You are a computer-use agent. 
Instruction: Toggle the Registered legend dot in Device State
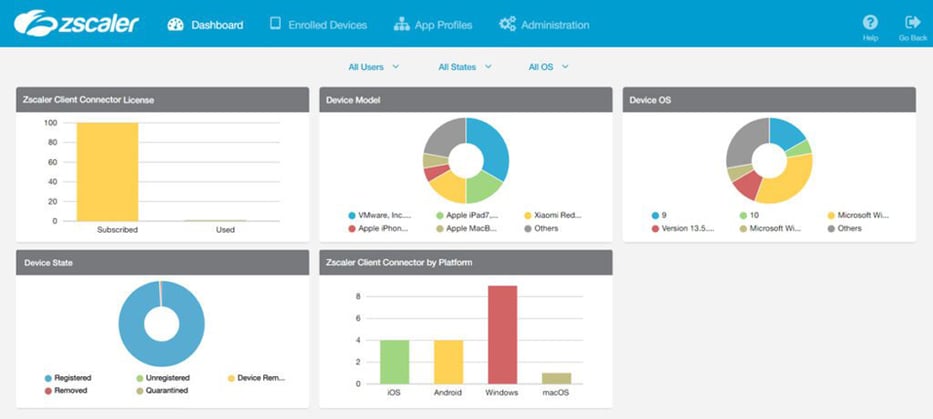pyautogui.click(x=48, y=378)
